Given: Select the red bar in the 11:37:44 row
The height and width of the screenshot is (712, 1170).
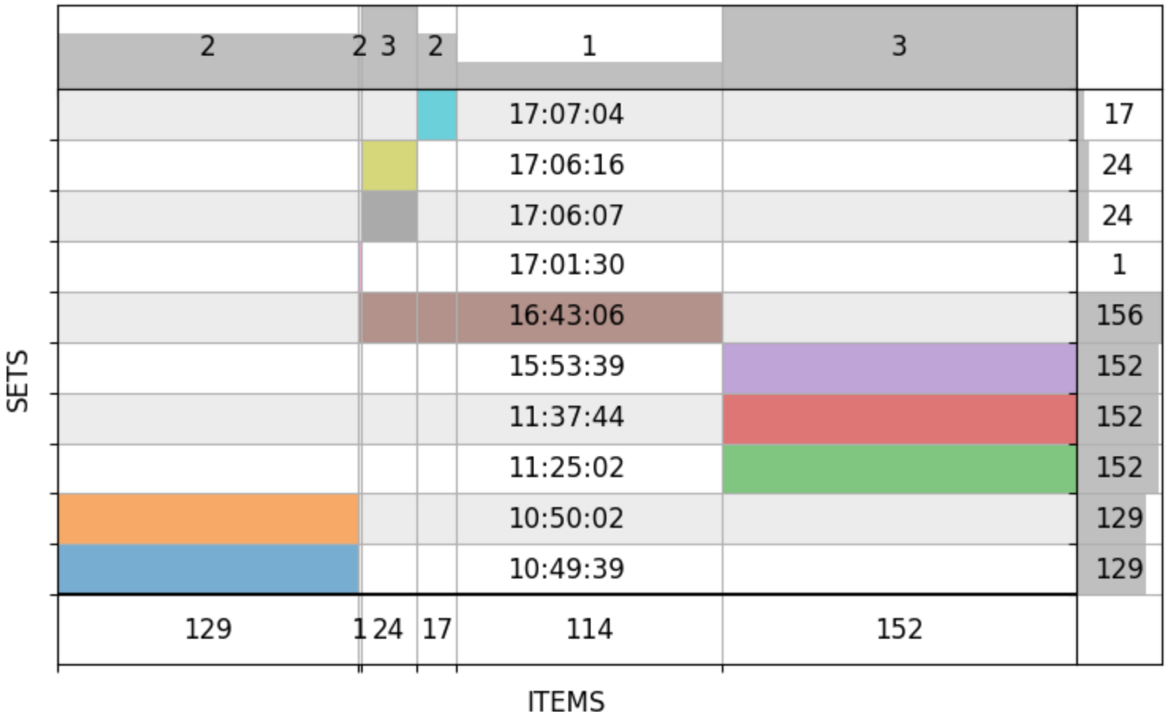Looking at the screenshot, I should pyautogui.click(x=898, y=418).
